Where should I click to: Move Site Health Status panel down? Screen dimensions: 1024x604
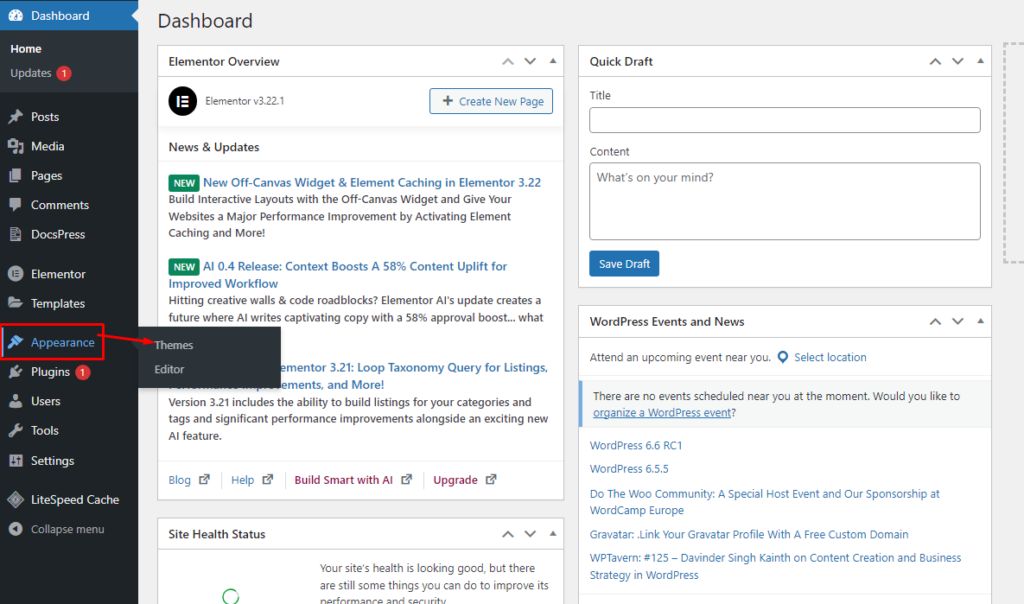pyautogui.click(x=530, y=535)
